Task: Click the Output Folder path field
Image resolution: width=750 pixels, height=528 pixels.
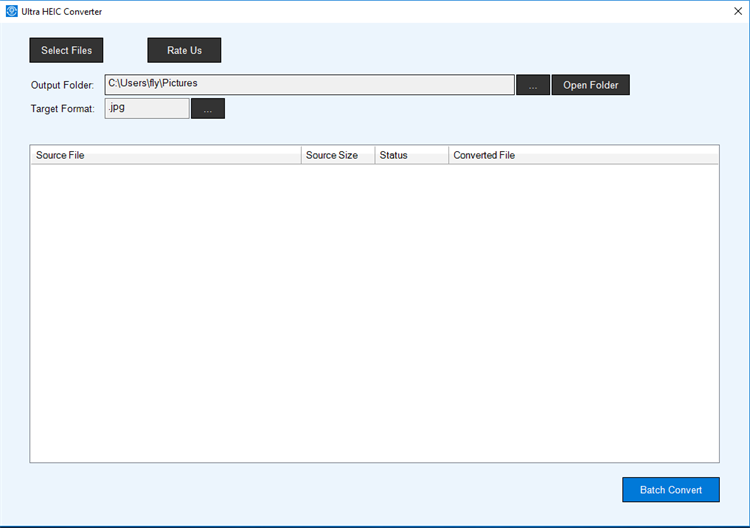Action: 309,85
